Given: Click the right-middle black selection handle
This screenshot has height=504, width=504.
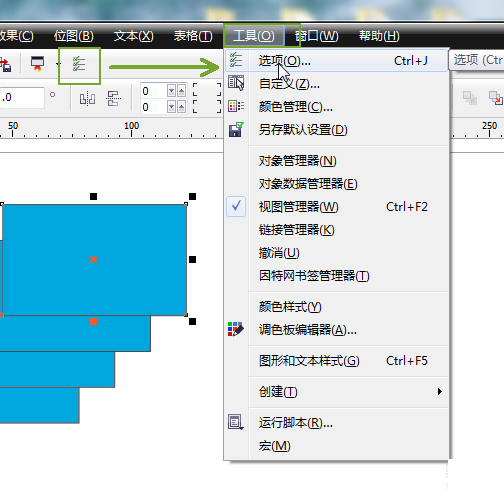Looking at the screenshot, I should [192, 259].
